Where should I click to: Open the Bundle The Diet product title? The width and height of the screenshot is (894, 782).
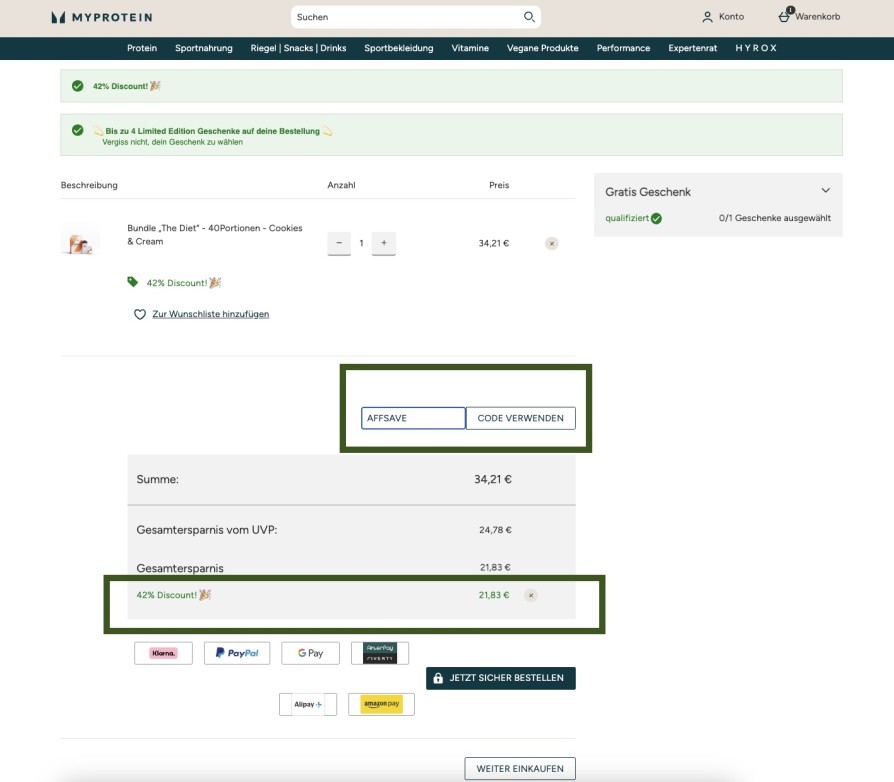pyautogui.click(x=214, y=235)
